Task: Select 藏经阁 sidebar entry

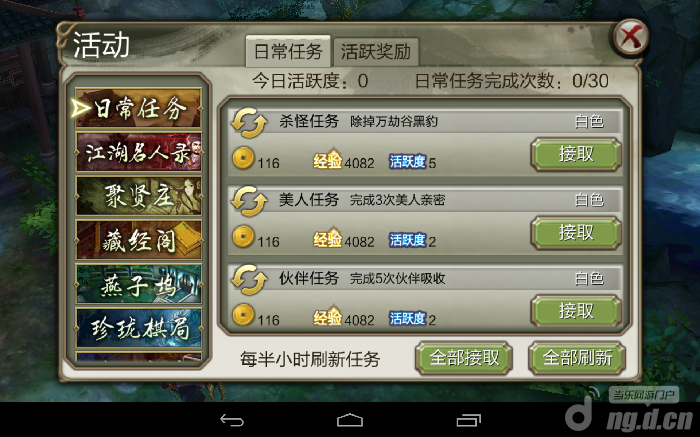Action: click(138, 240)
